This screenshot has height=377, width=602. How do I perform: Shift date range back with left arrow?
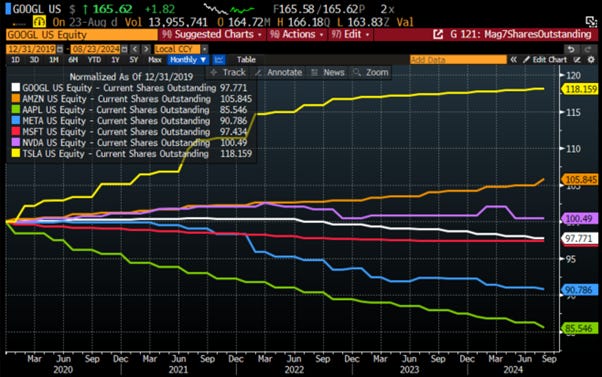pyautogui.click(x=134, y=49)
